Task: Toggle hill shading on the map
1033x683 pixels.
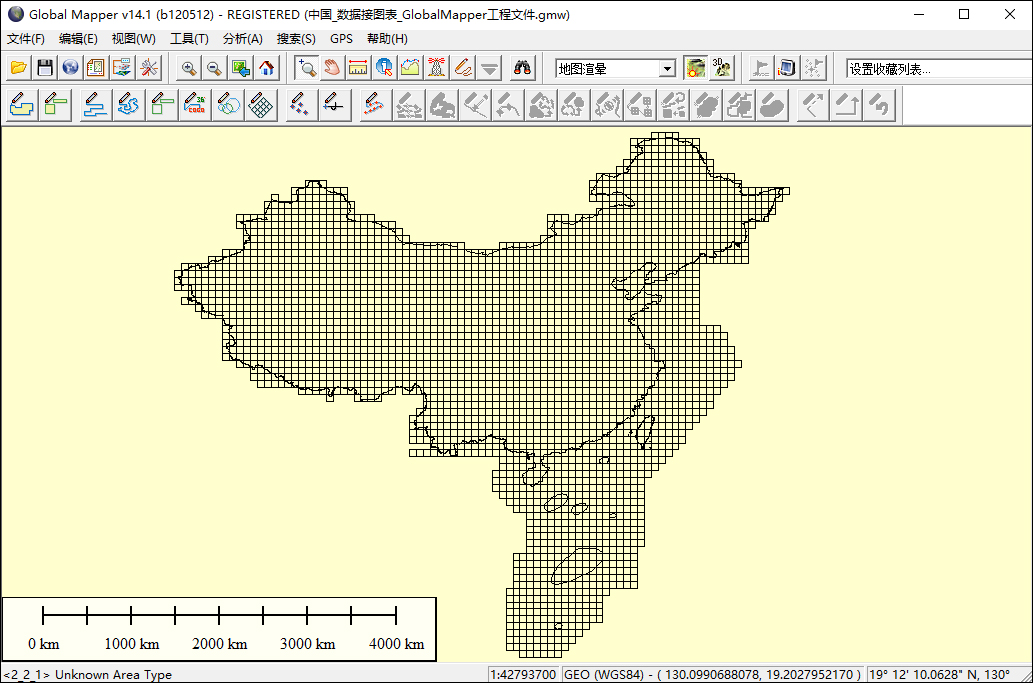Action: click(695, 68)
